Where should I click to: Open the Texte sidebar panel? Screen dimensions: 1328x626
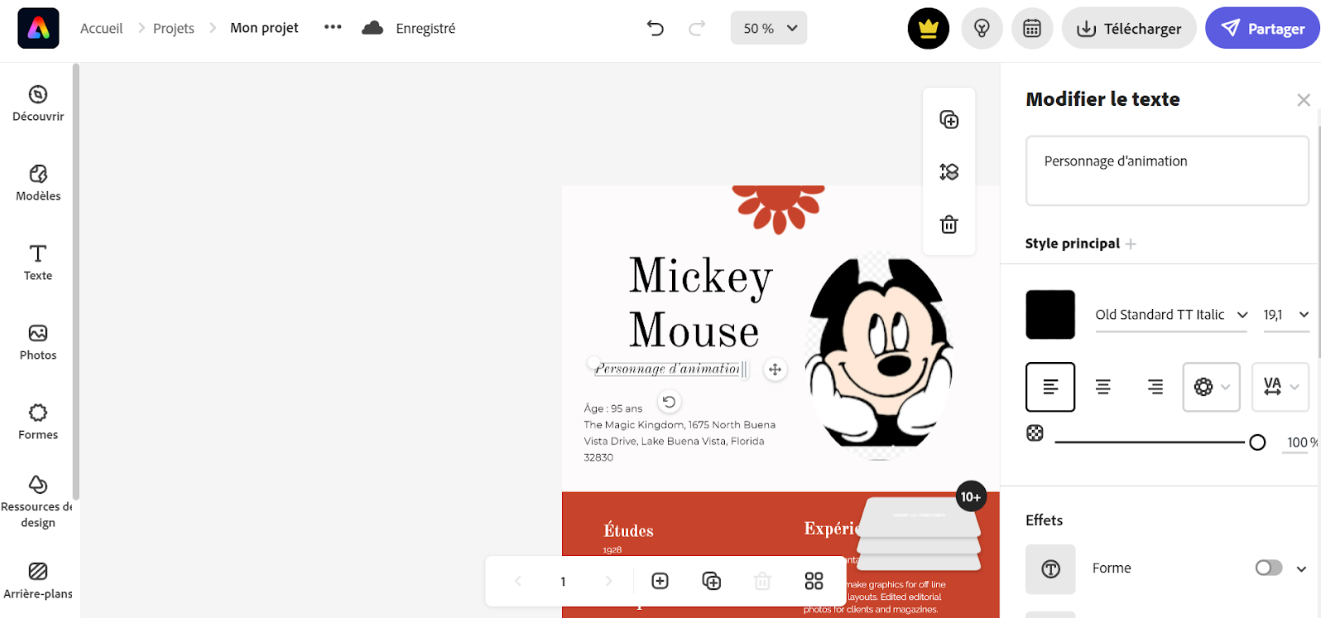click(x=38, y=262)
